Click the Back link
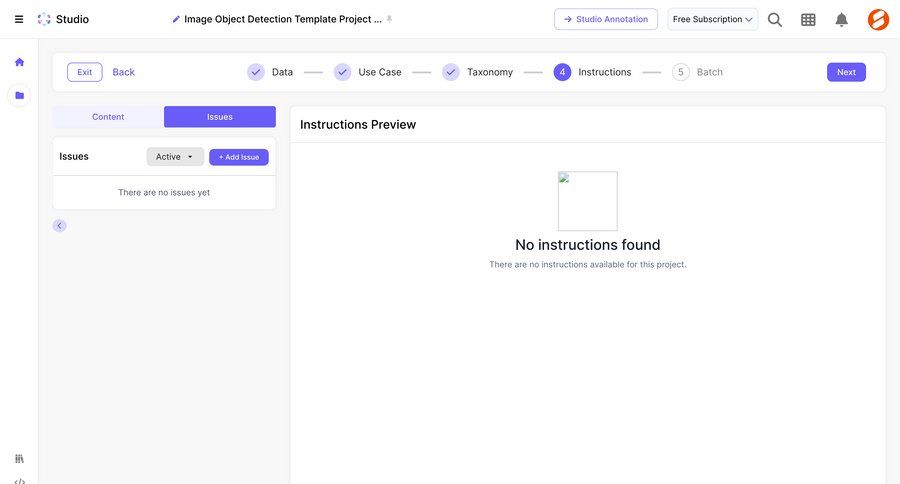The image size is (900, 484). click(x=123, y=72)
